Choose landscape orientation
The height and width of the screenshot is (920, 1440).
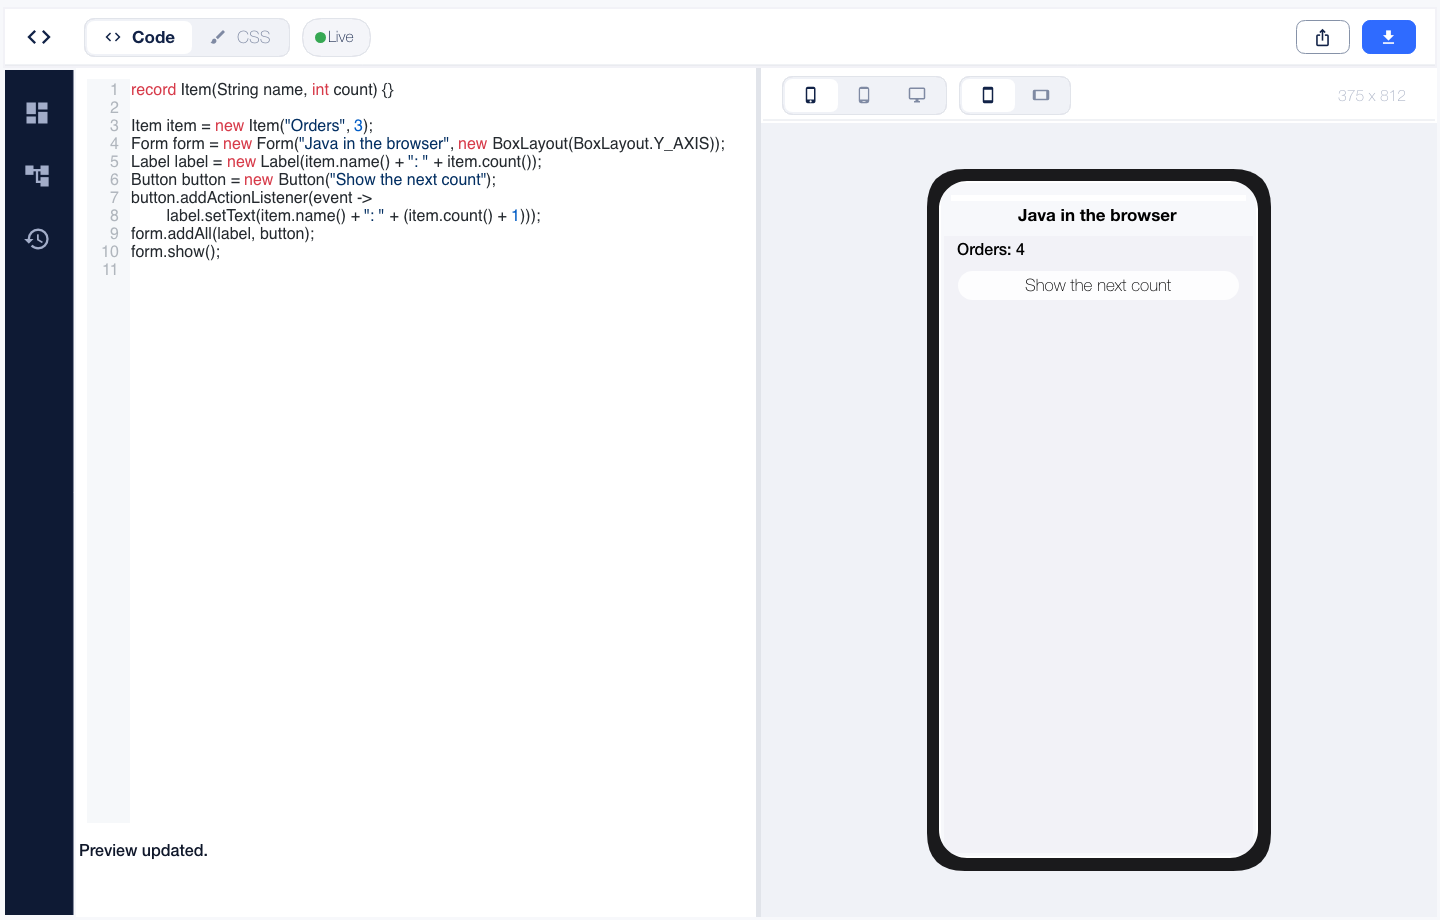1041,95
